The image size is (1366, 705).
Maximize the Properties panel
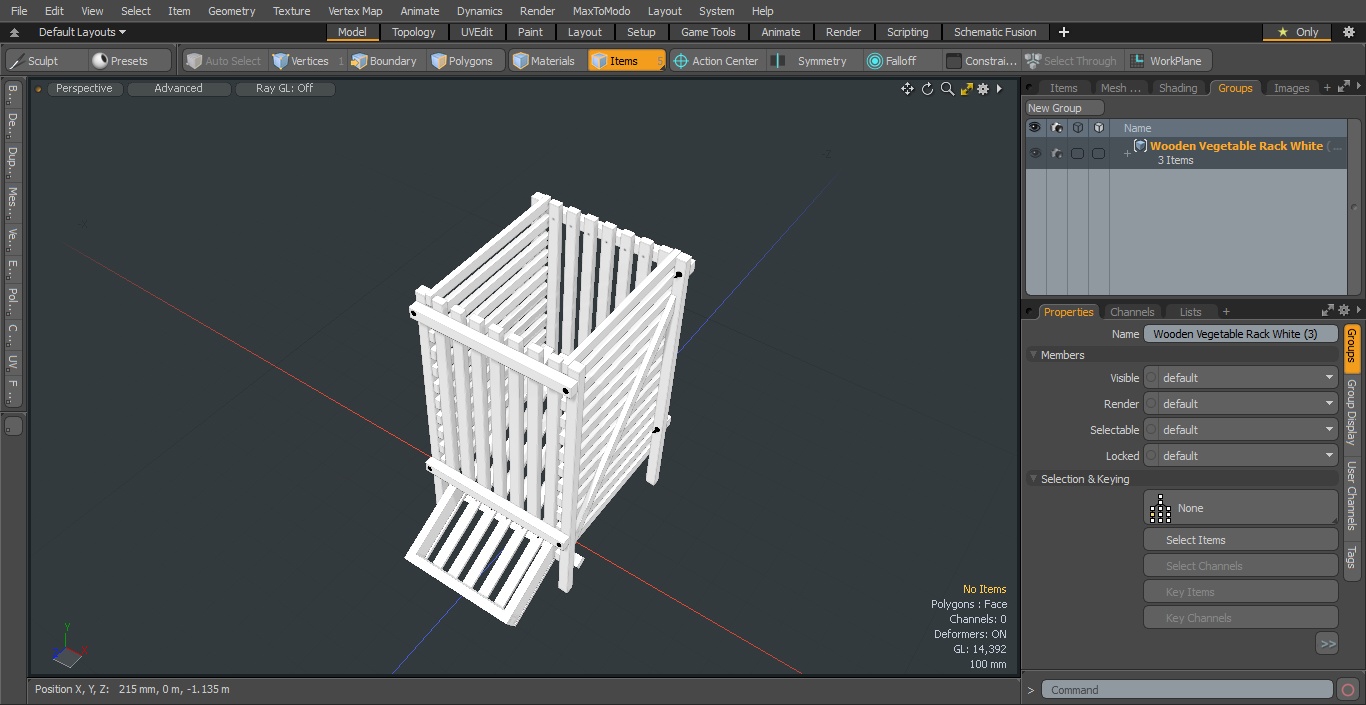(x=1328, y=311)
